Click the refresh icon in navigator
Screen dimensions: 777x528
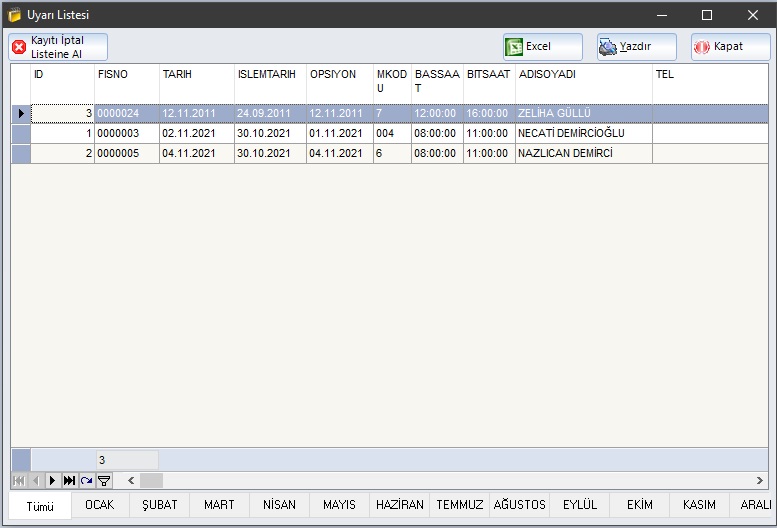click(x=86, y=481)
